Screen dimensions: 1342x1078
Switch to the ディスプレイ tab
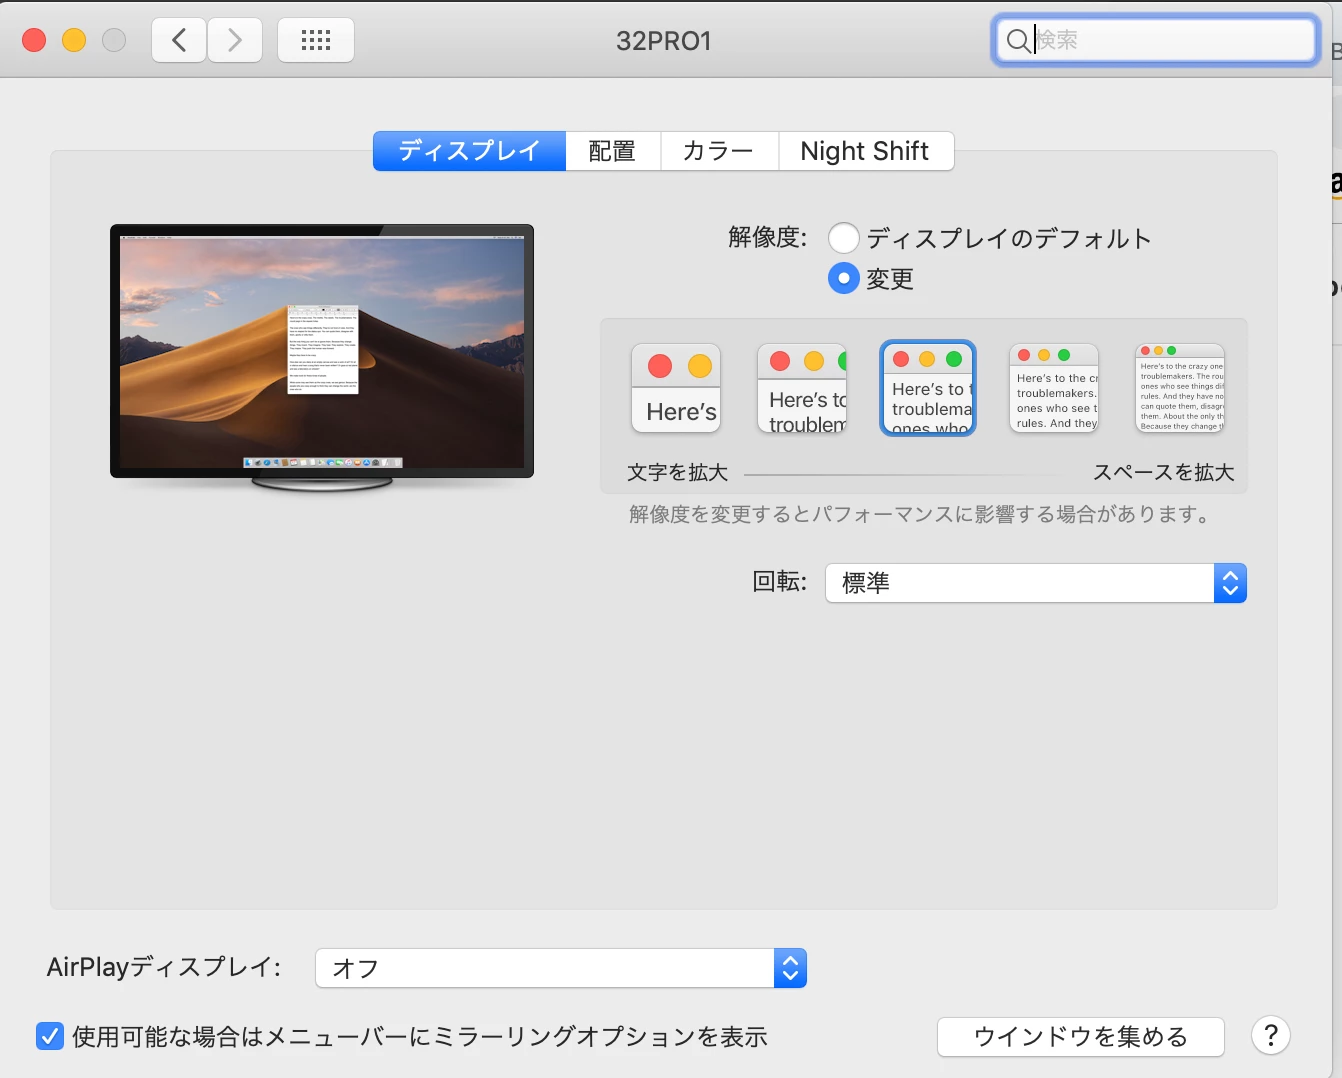point(469,151)
